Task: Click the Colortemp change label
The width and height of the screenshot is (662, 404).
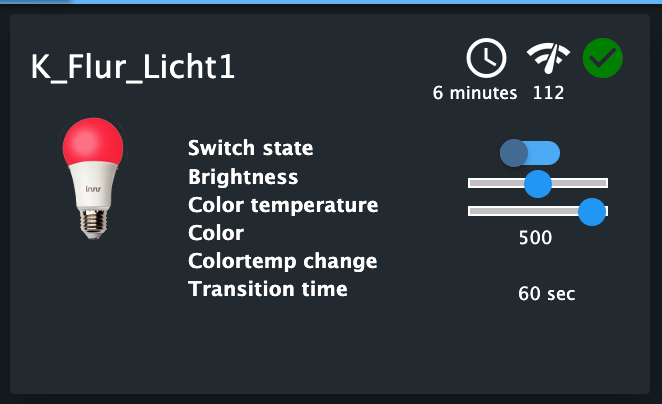Action: [282, 261]
